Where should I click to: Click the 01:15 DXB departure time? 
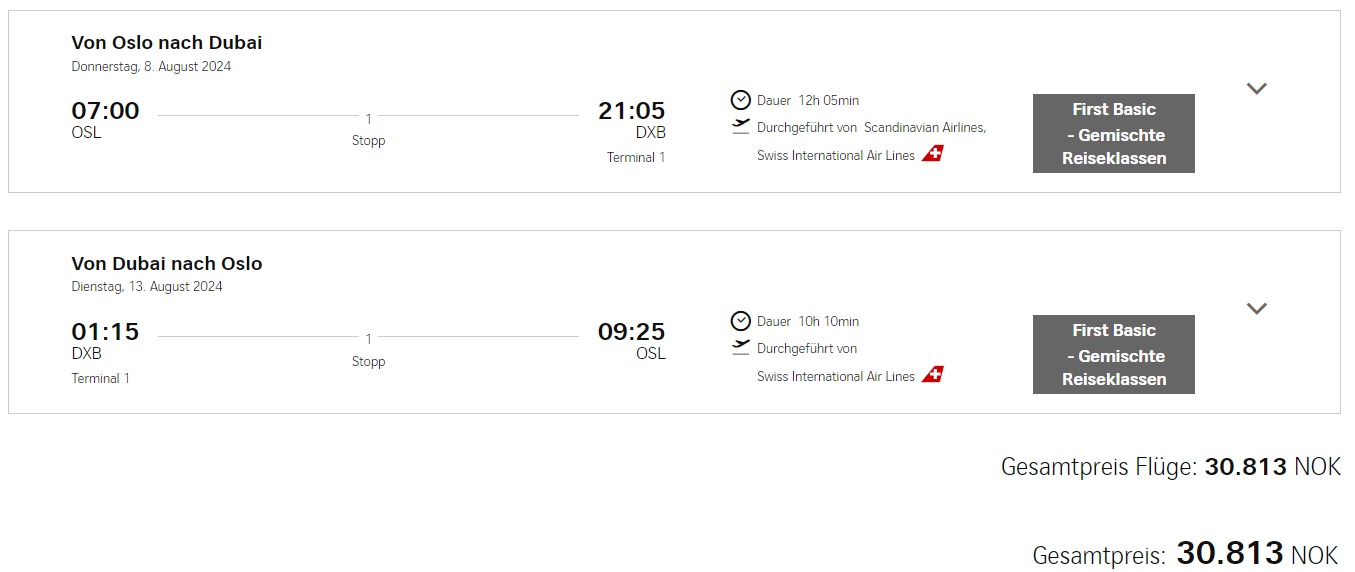tap(105, 332)
